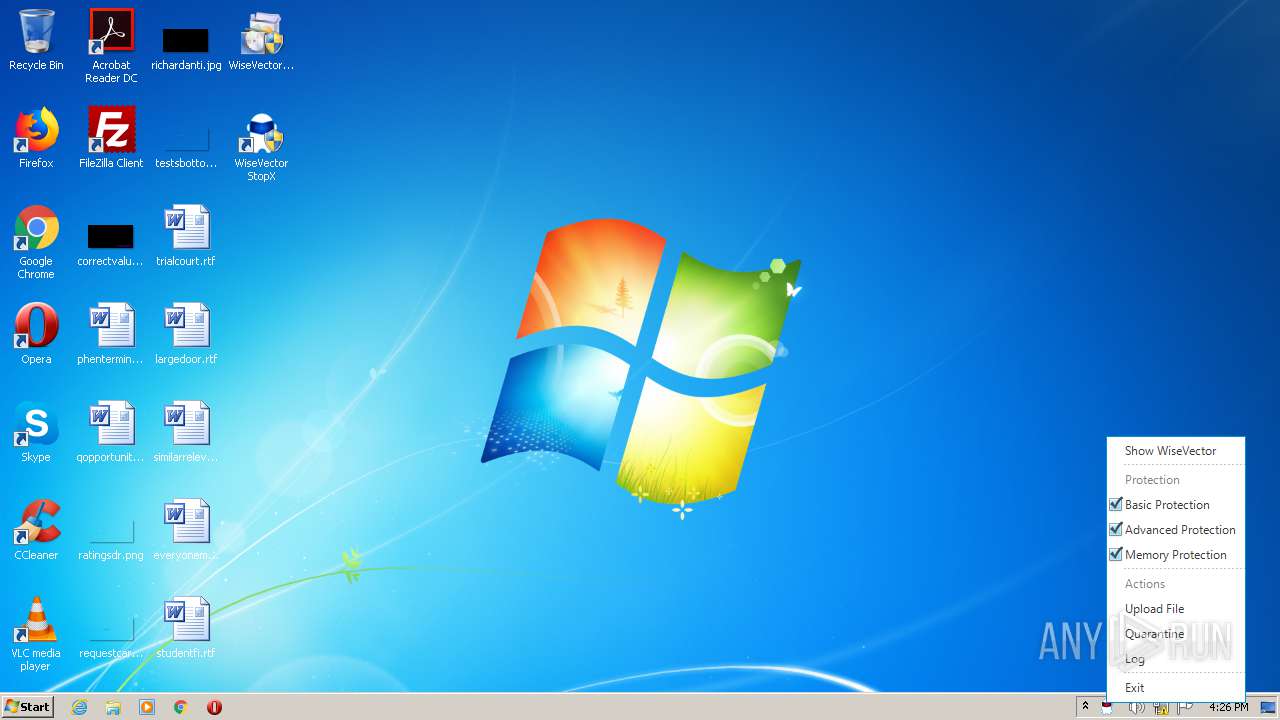
Task: Click Show Desktop button in taskbar corner
Action: click(x=1268, y=707)
